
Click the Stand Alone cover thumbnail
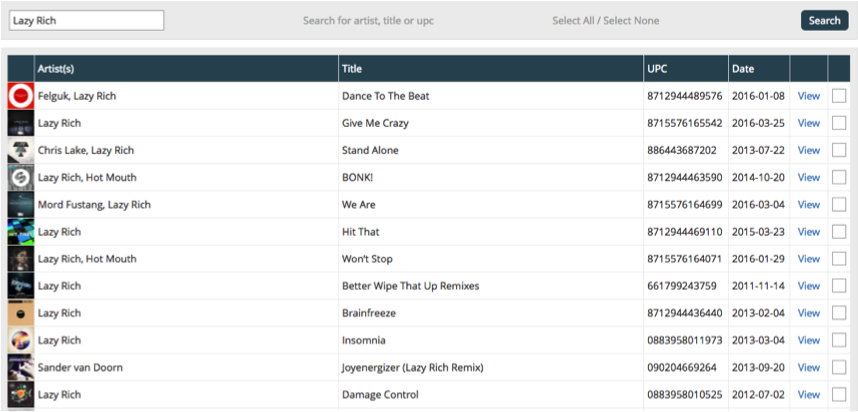click(21, 150)
